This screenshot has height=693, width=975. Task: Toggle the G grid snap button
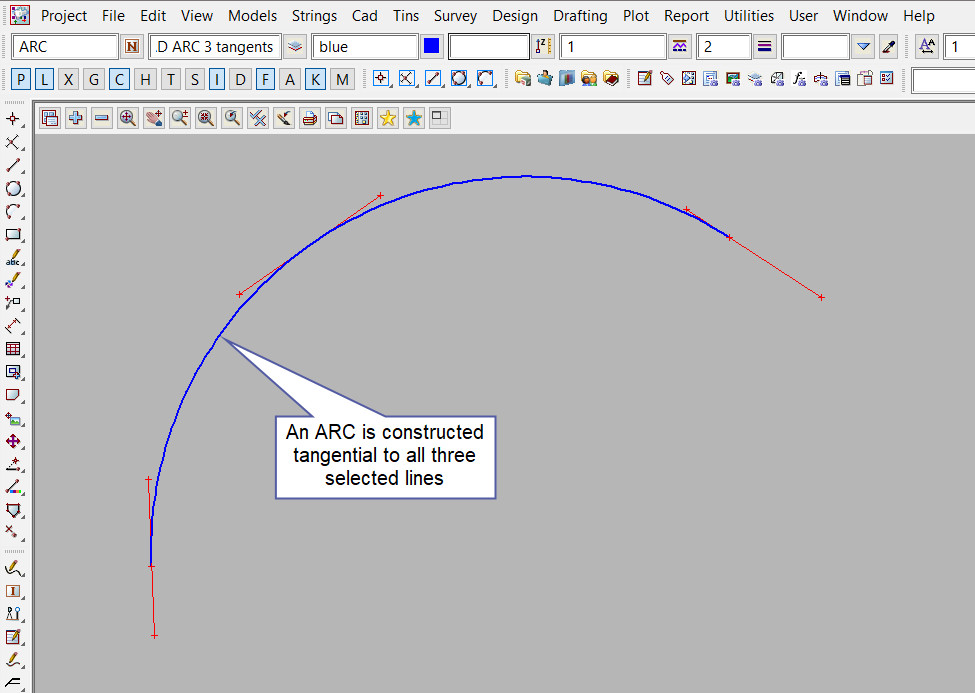tap(94, 80)
